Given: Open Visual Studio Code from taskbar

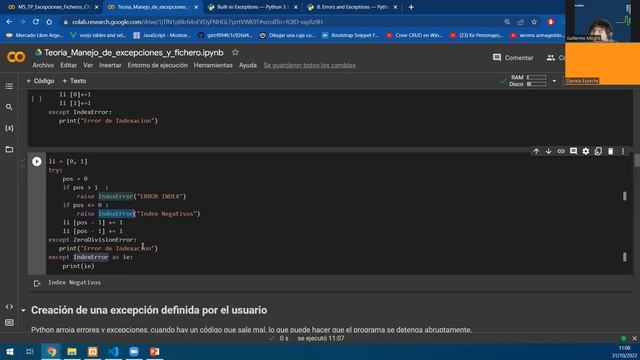Looking at the screenshot, I should pos(113,351).
